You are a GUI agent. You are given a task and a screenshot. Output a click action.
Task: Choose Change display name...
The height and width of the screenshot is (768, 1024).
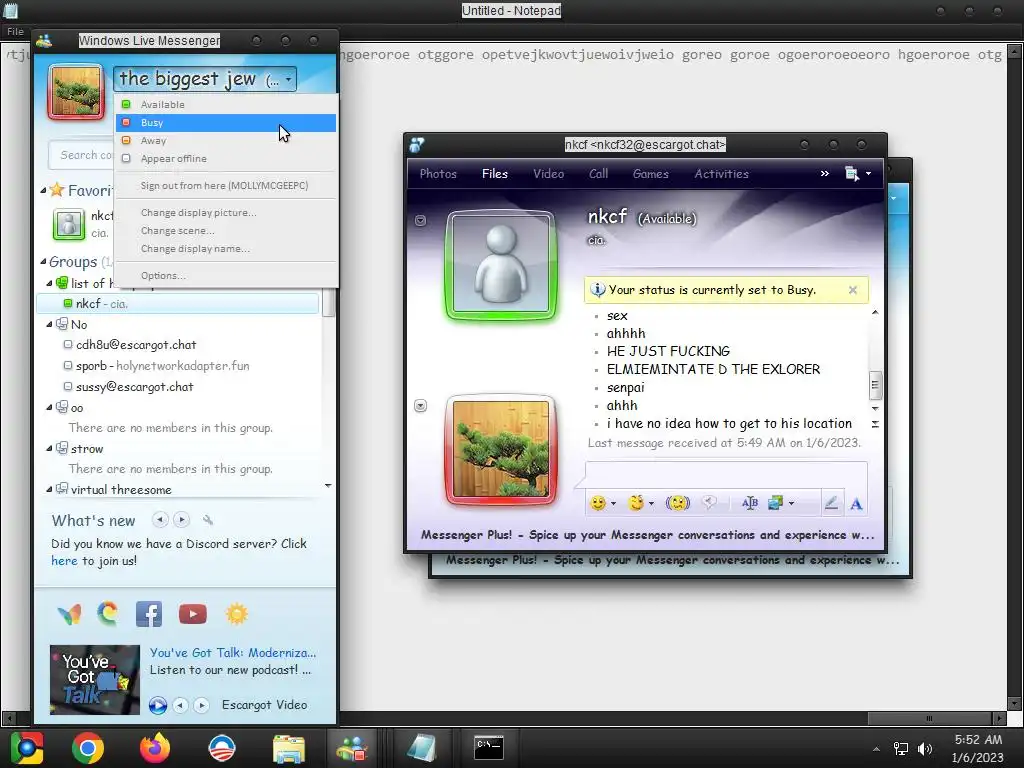pos(226,249)
